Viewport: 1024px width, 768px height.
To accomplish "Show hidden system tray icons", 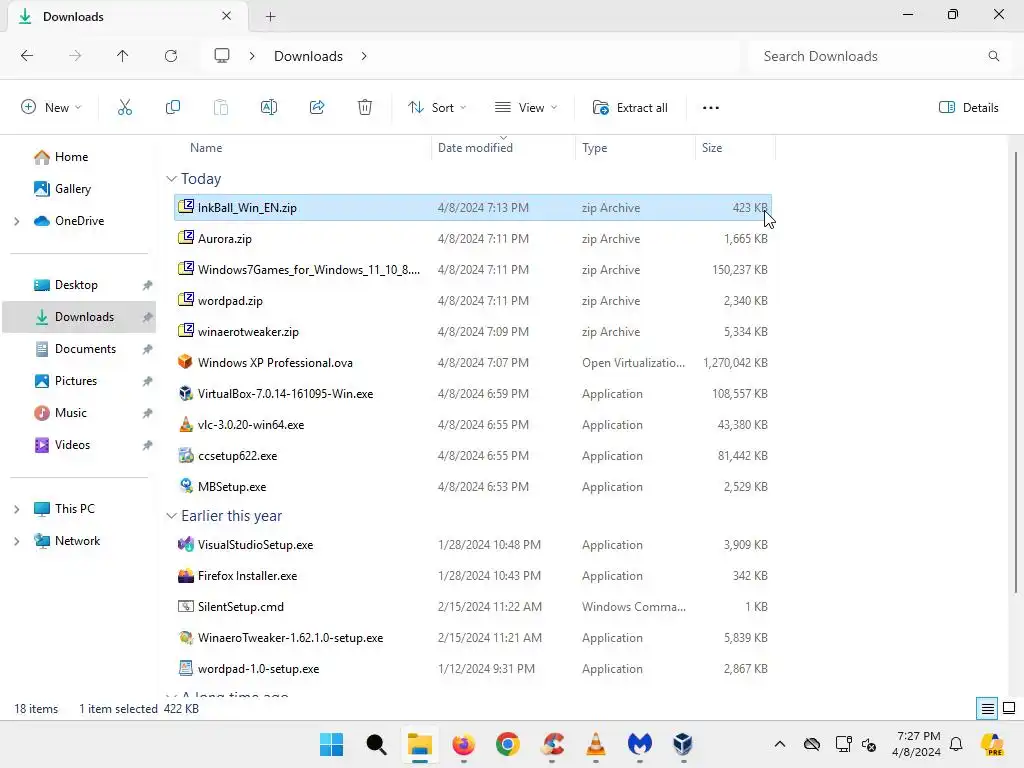I will [780, 744].
